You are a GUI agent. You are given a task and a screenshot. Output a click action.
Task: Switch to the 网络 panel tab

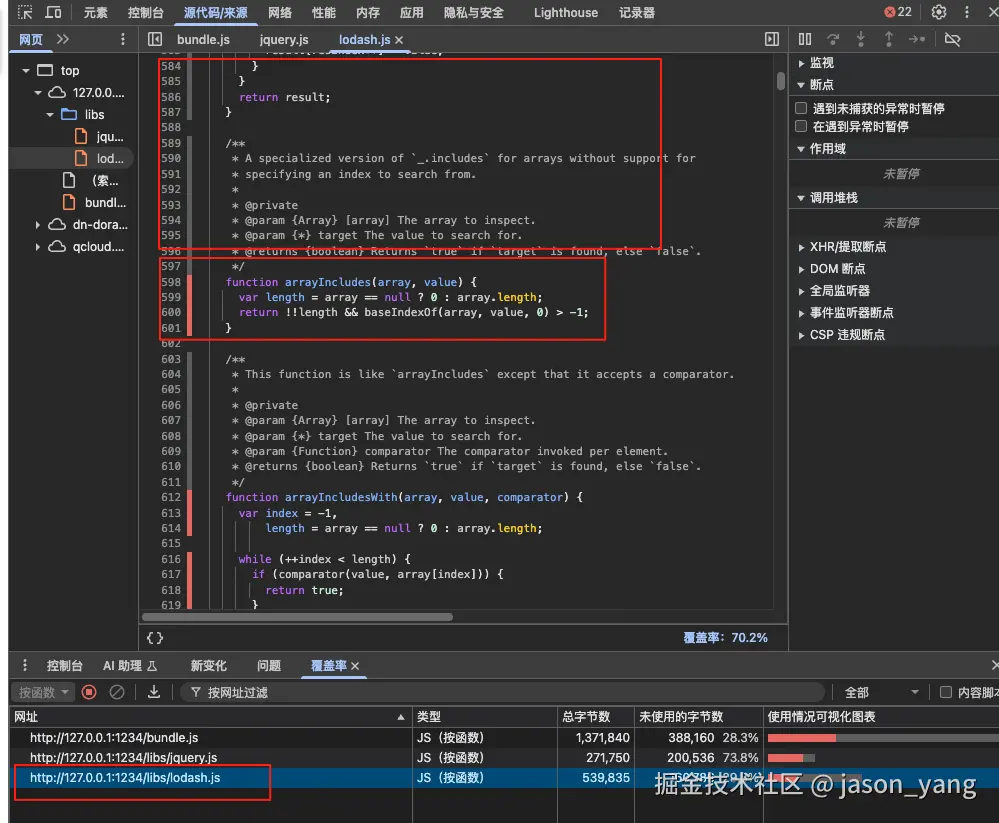click(280, 13)
